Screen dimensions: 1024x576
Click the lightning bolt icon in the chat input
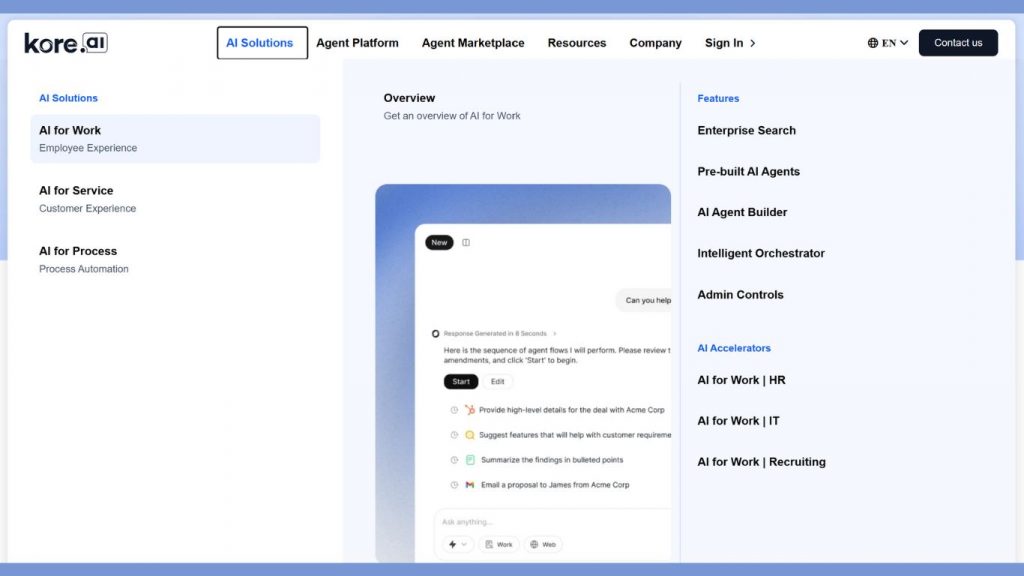[x=452, y=543]
